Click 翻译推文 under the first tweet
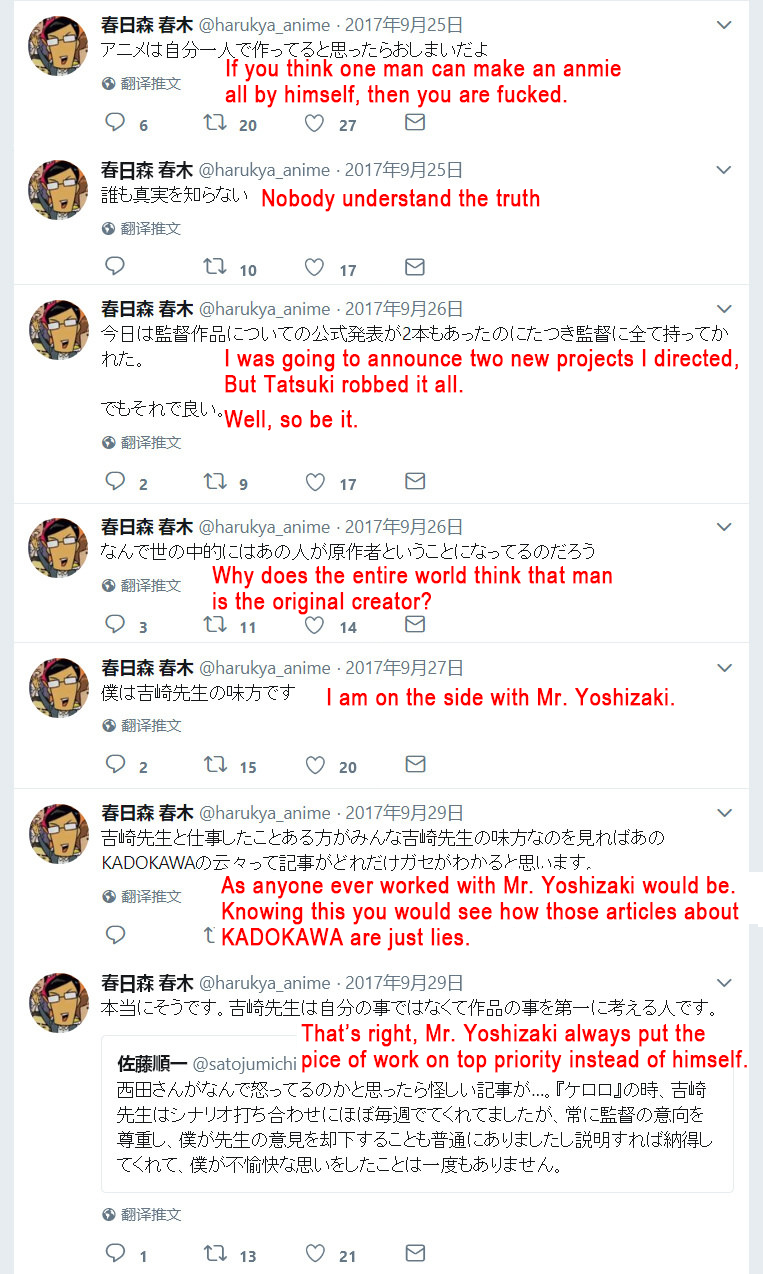This screenshot has height=1274, width=763. click(141, 84)
